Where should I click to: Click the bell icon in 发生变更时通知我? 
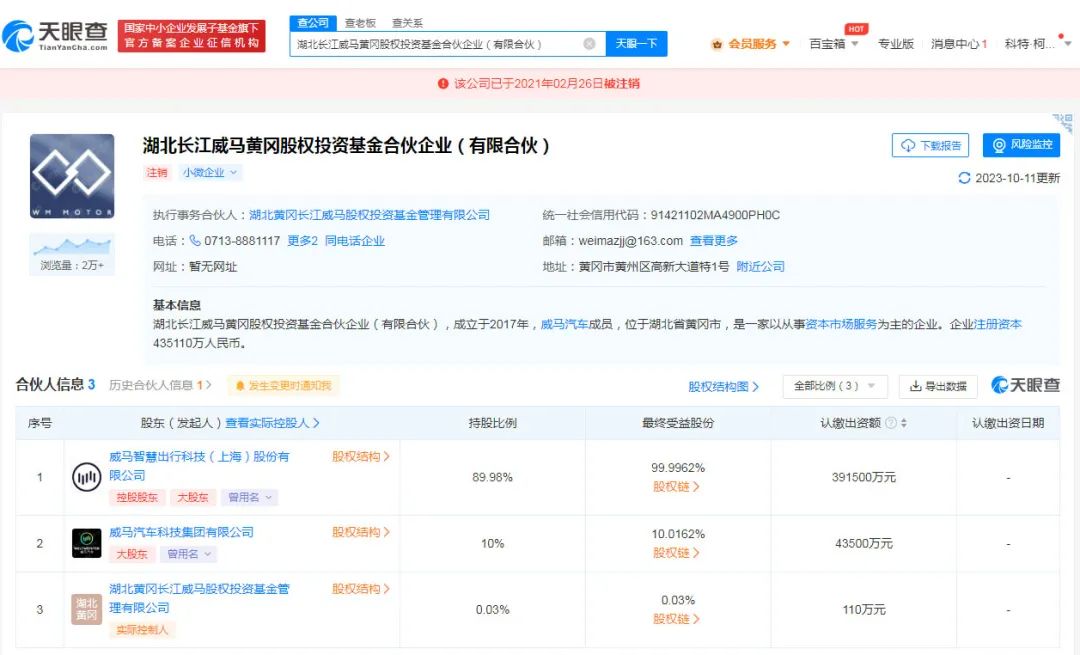tap(240, 386)
